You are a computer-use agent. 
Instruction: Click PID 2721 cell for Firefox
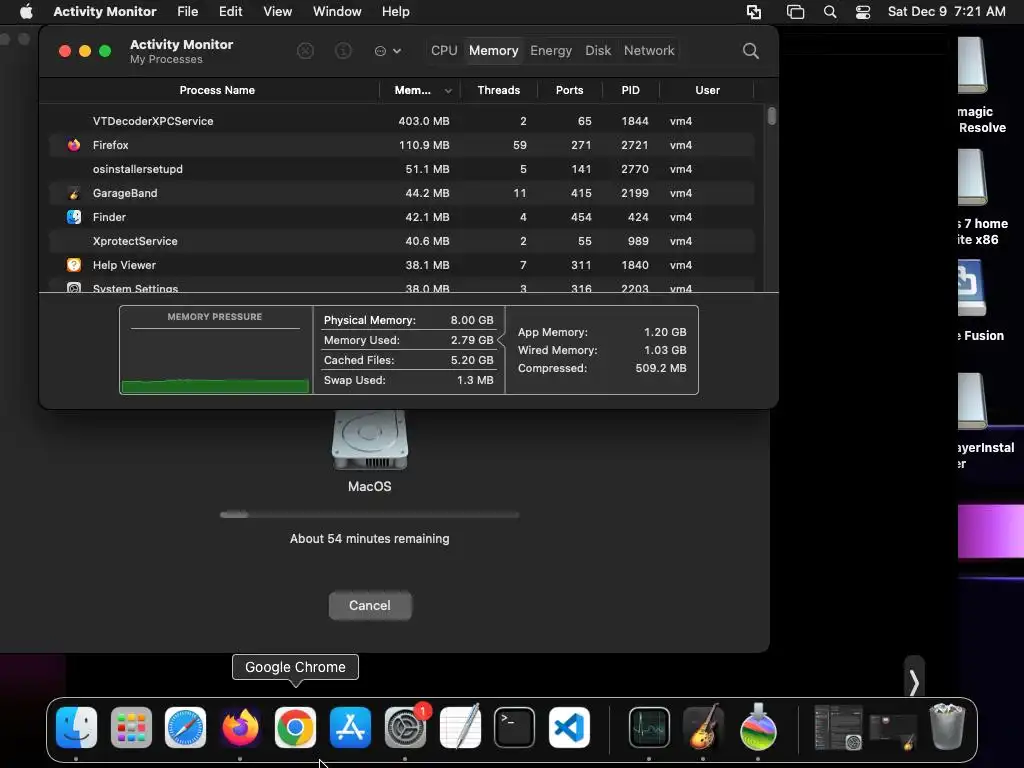click(635, 145)
